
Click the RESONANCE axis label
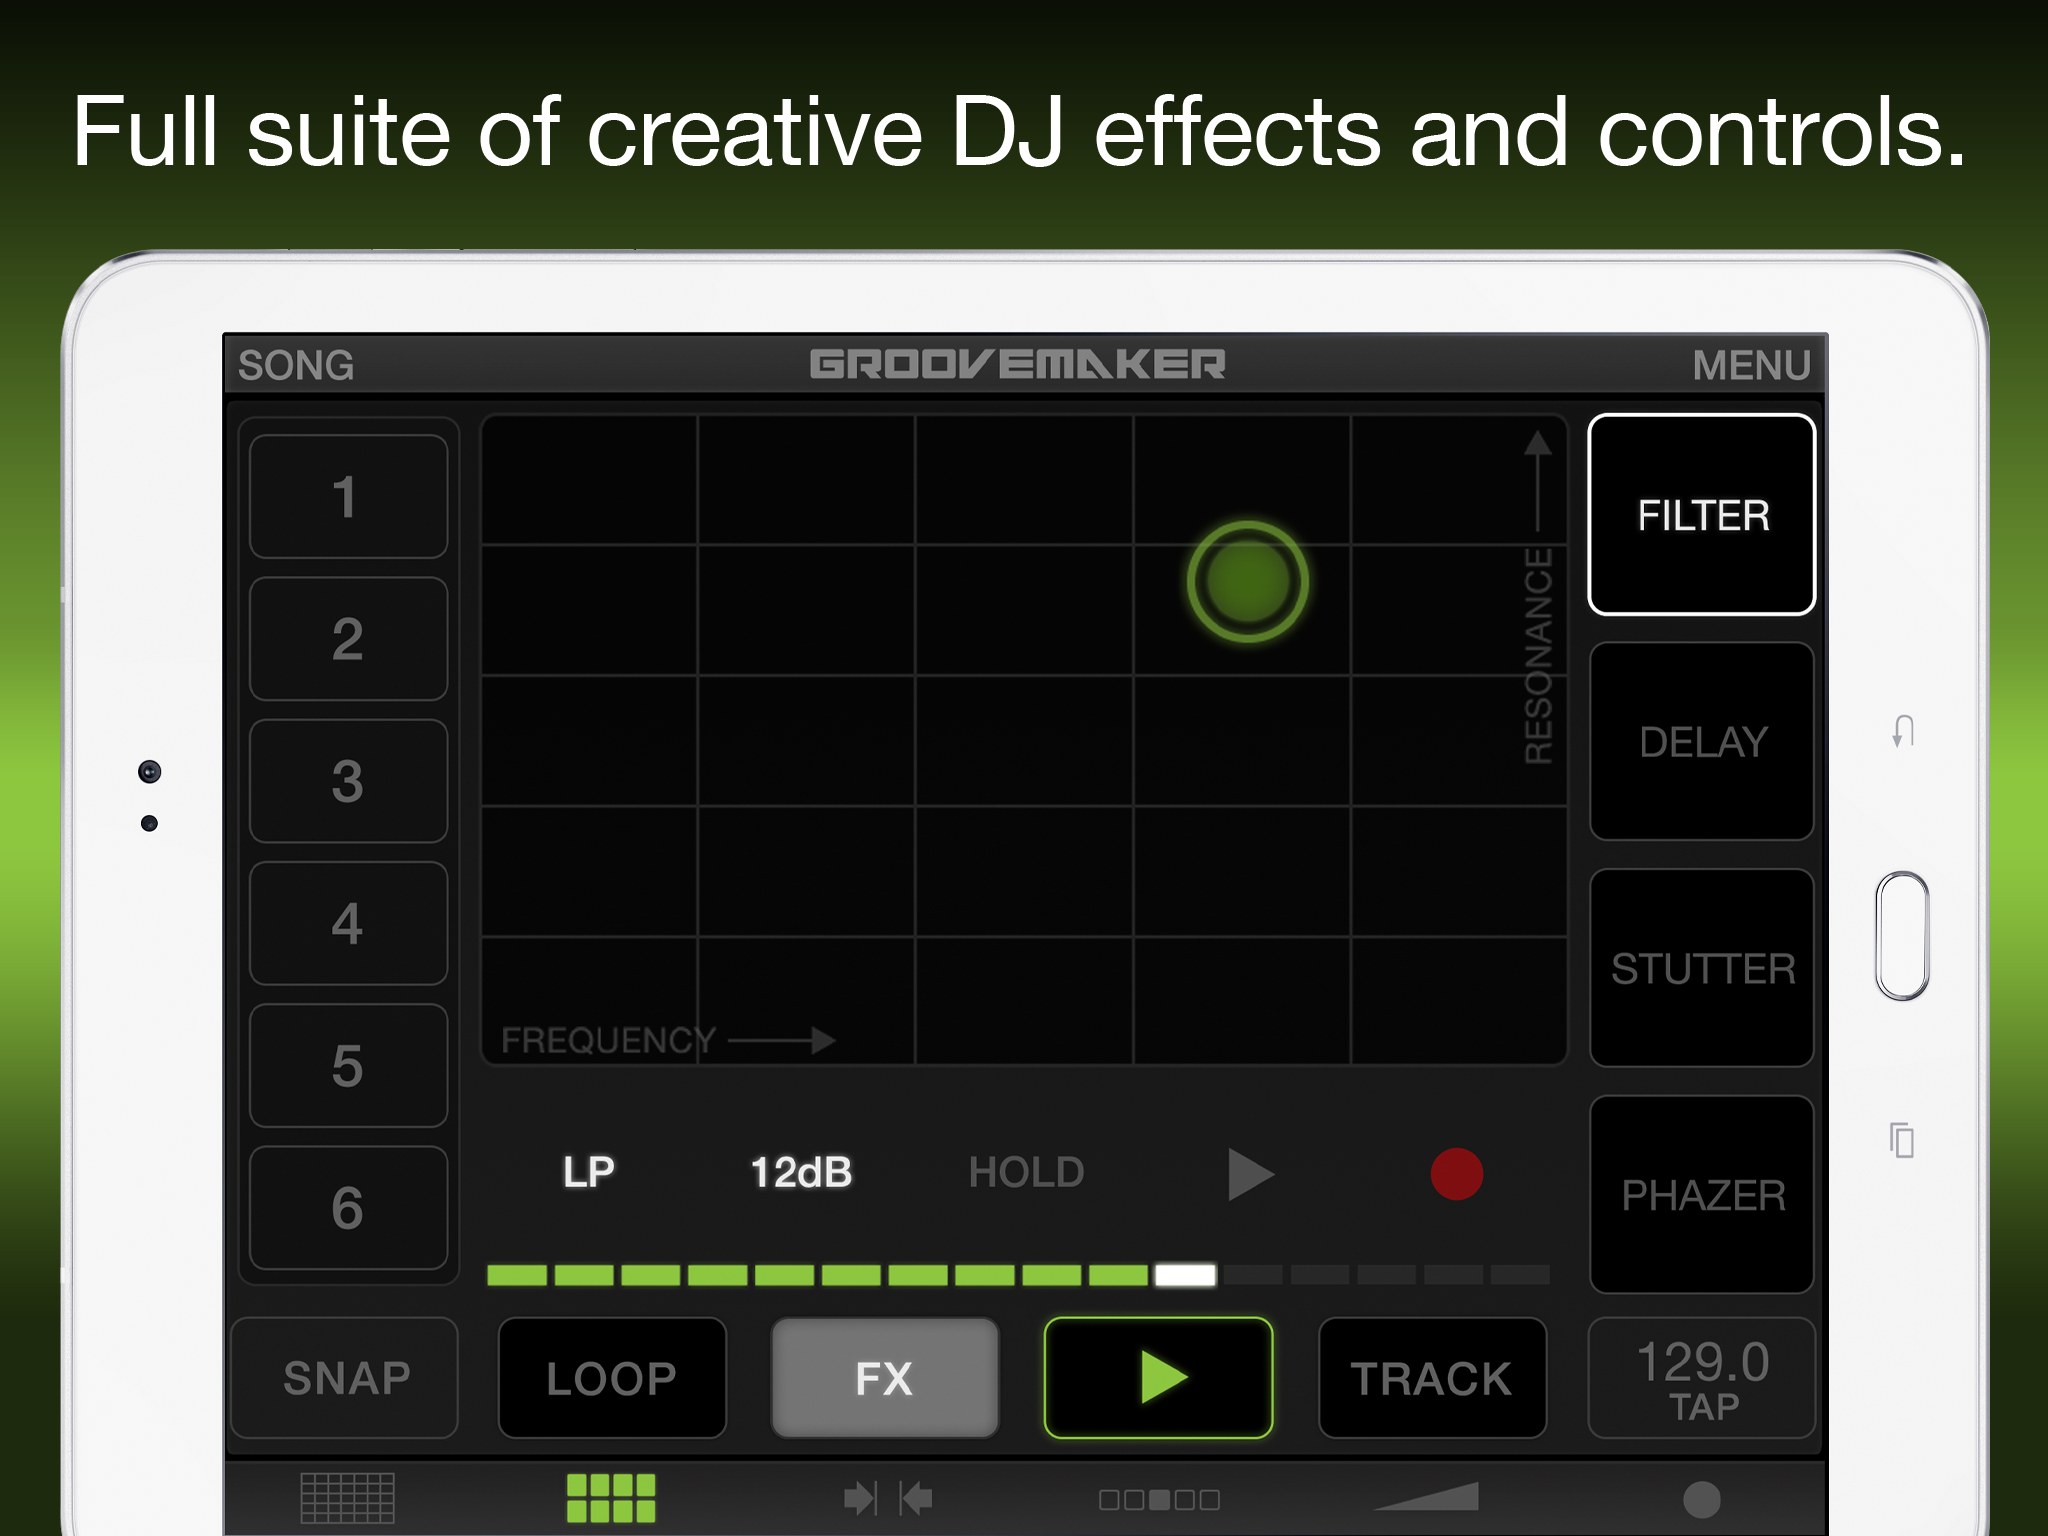point(1538,655)
